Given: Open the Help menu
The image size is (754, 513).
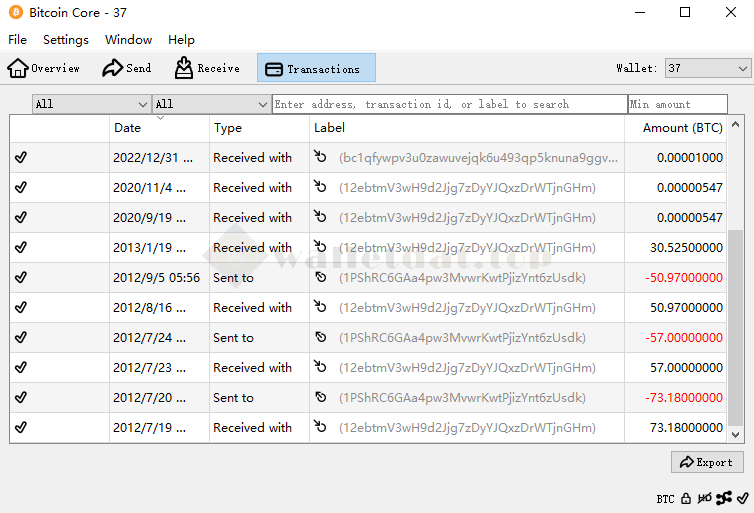Looking at the screenshot, I should click(181, 40).
